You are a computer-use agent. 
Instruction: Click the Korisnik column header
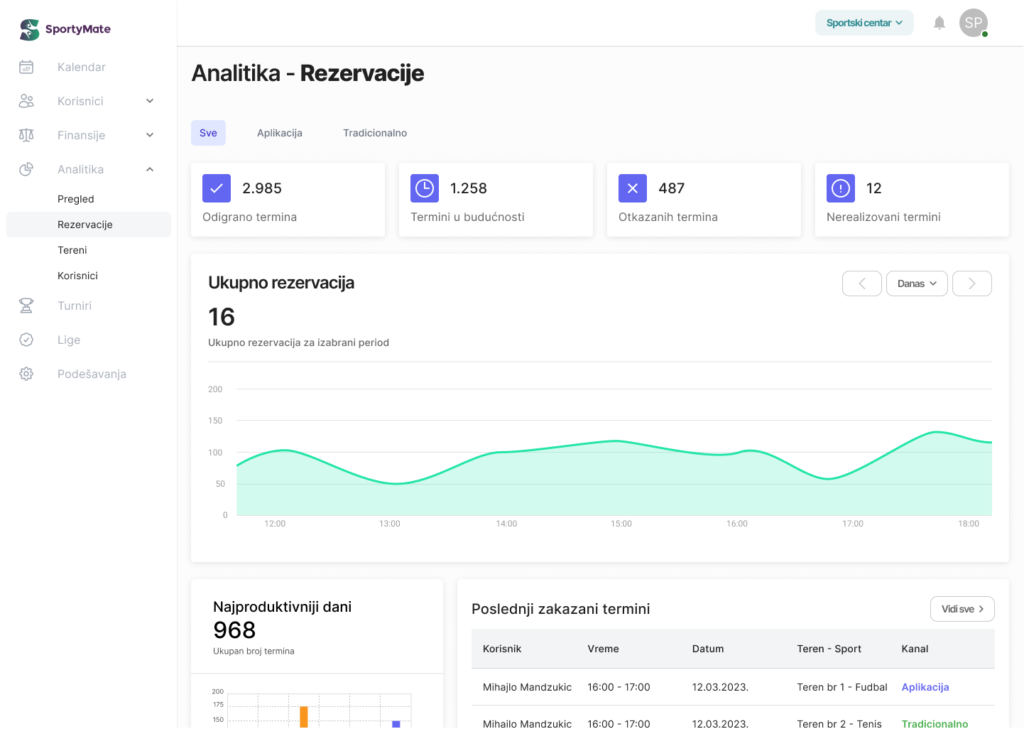502,649
